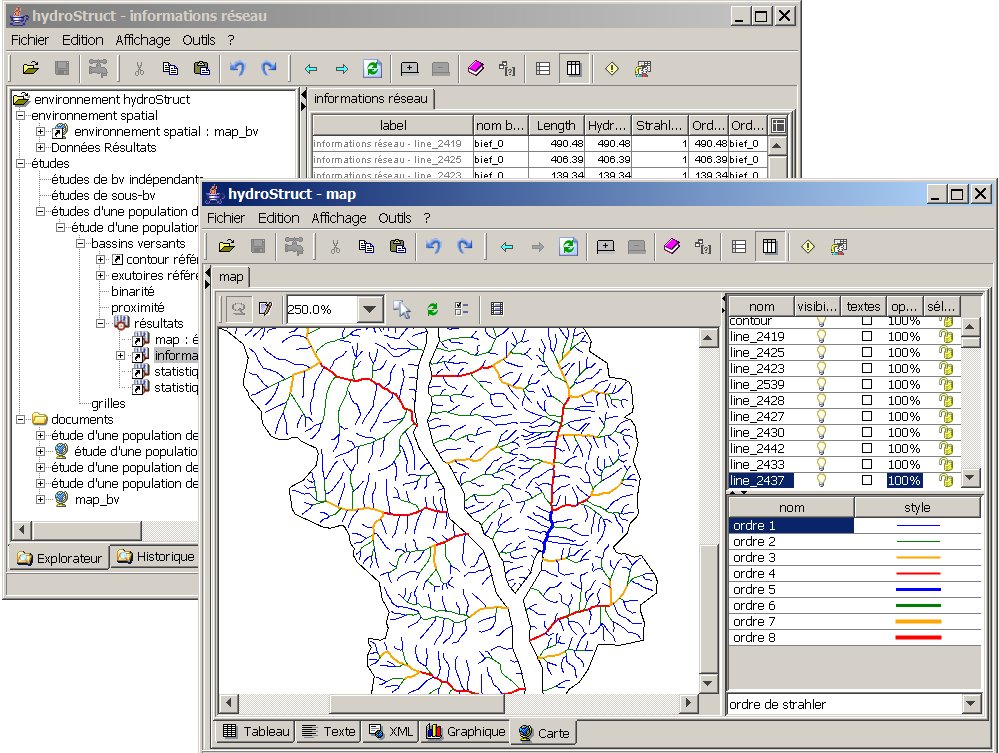Collapse the bassins versants tree node
This screenshot has height=753, width=999.
(81, 243)
